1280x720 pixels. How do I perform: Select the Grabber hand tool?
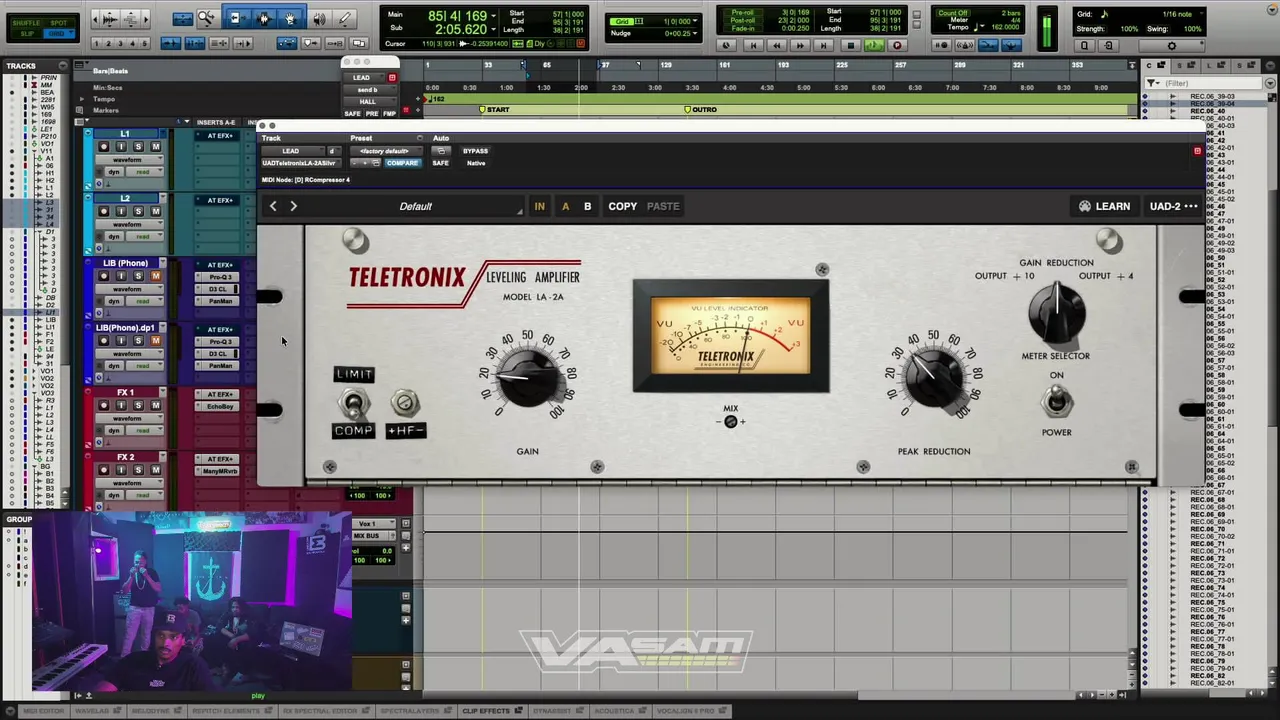tap(290, 19)
